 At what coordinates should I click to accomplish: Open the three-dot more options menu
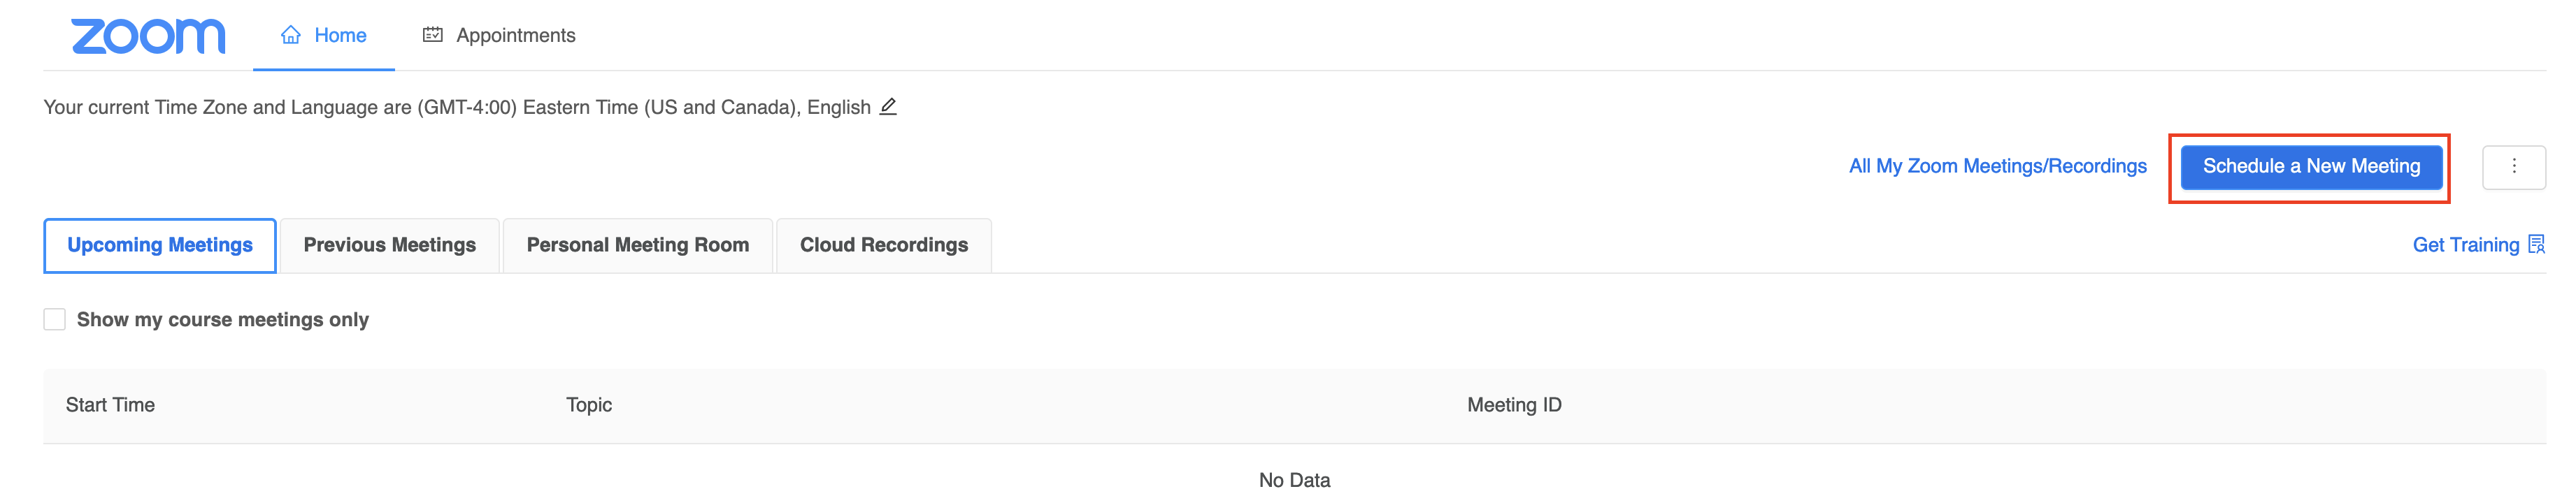click(x=2513, y=167)
